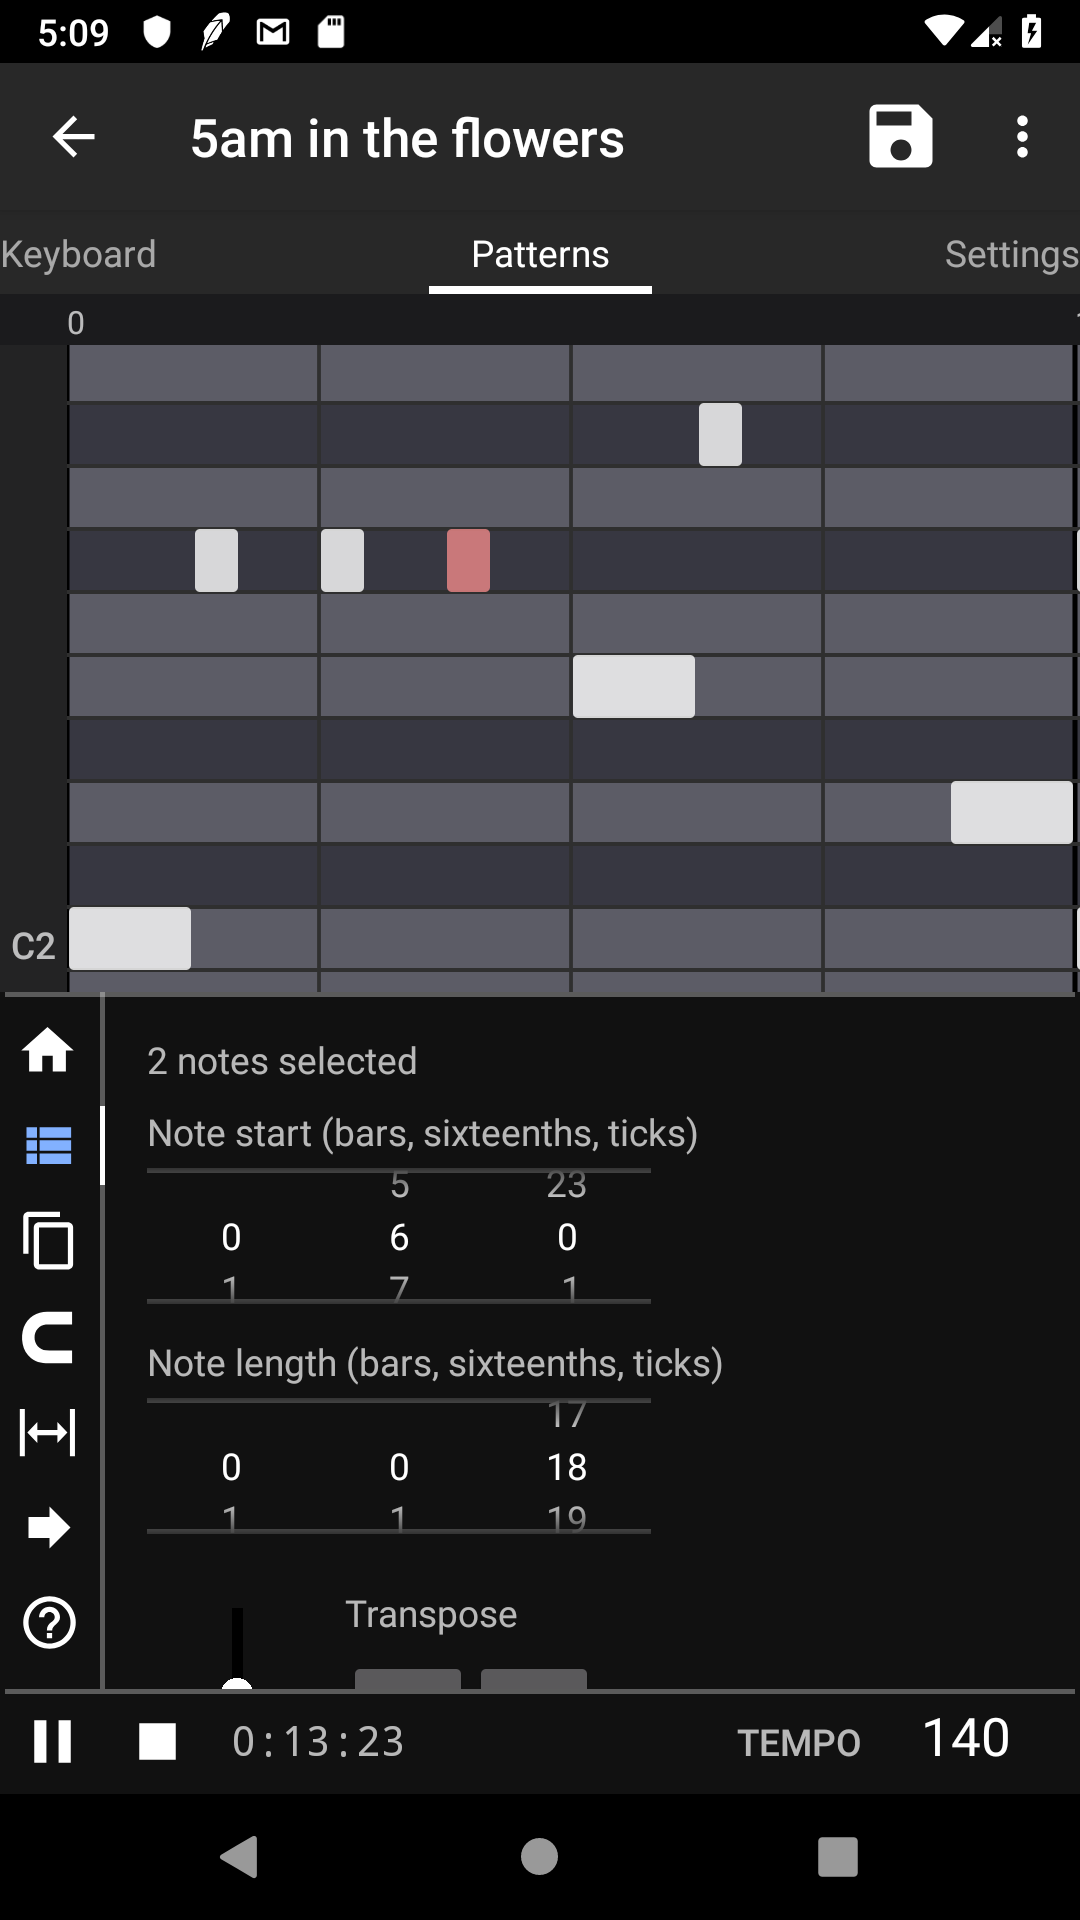Tap the fit-width arrows icon
Screen dimensions: 1080x1920
tap(48, 1432)
